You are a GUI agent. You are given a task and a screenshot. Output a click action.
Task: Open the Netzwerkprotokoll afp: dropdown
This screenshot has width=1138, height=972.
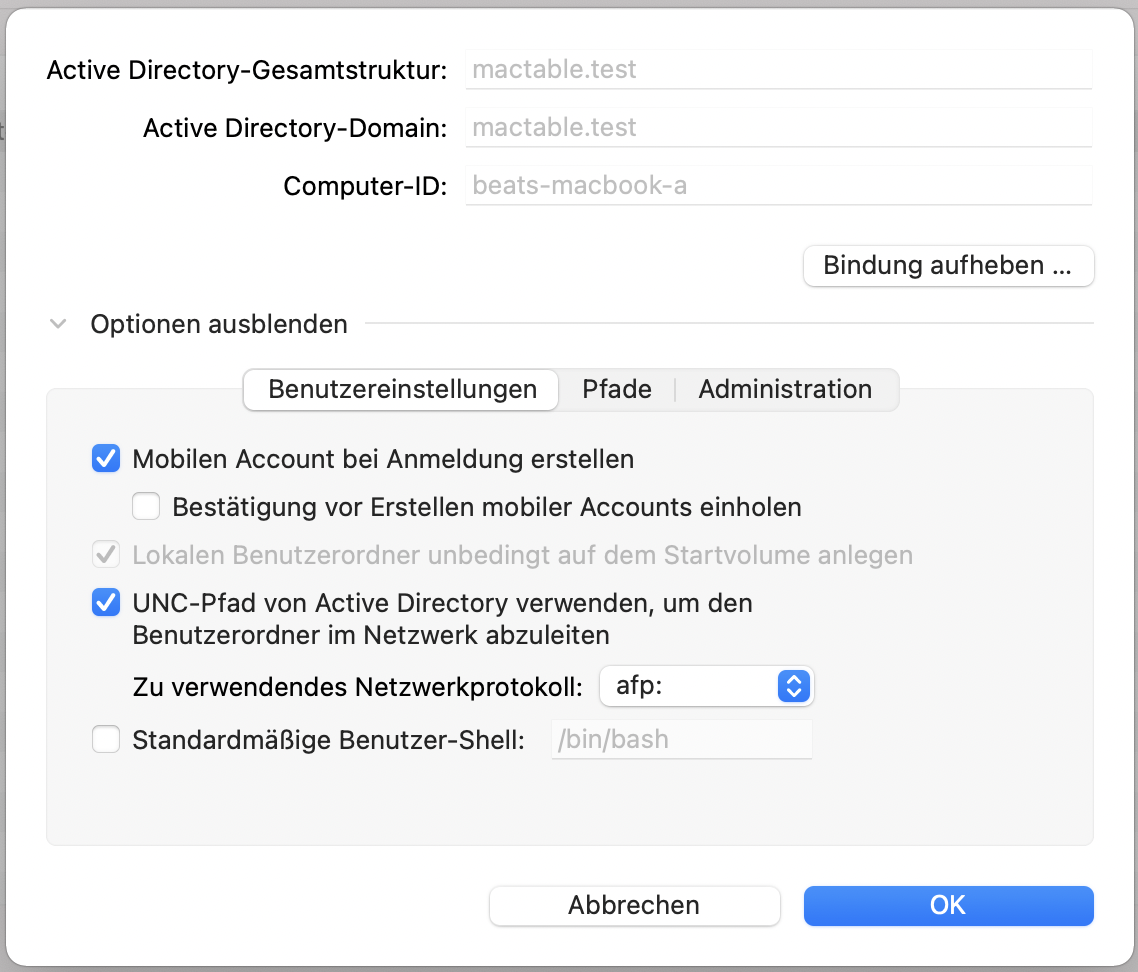click(690, 686)
